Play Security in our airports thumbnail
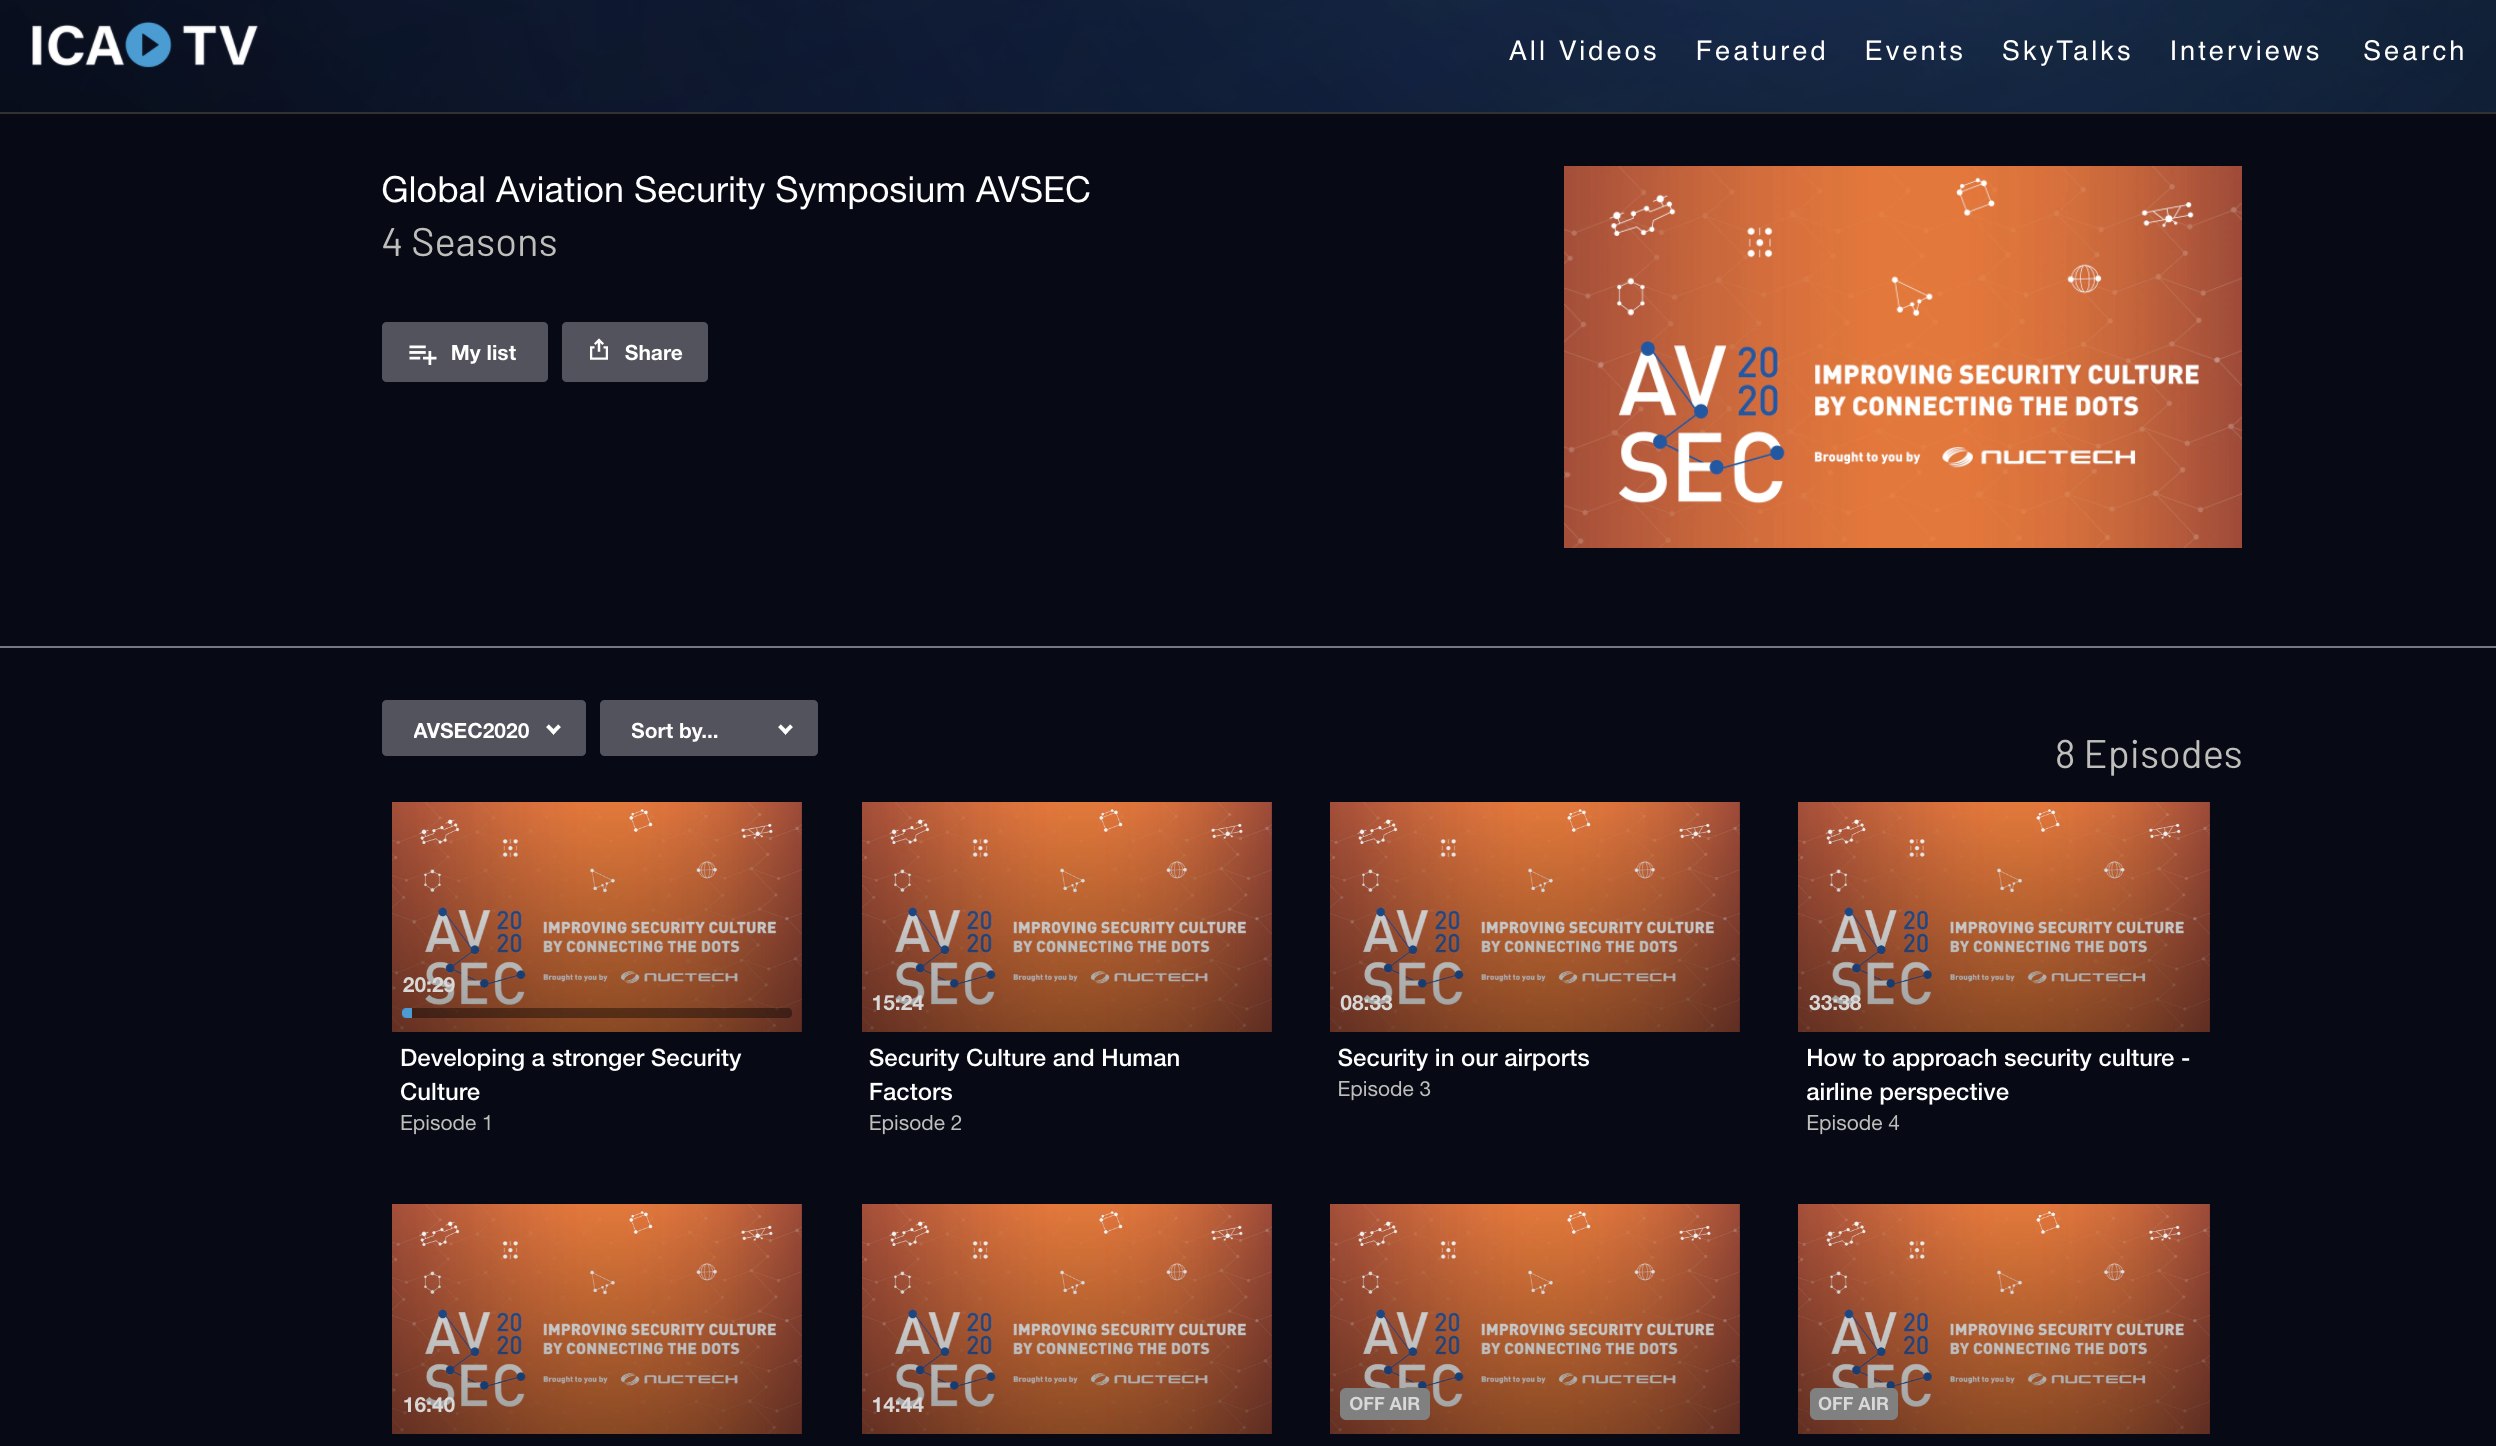The height and width of the screenshot is (1446, 2496). pyautogui.click(x=1534, y=916)
